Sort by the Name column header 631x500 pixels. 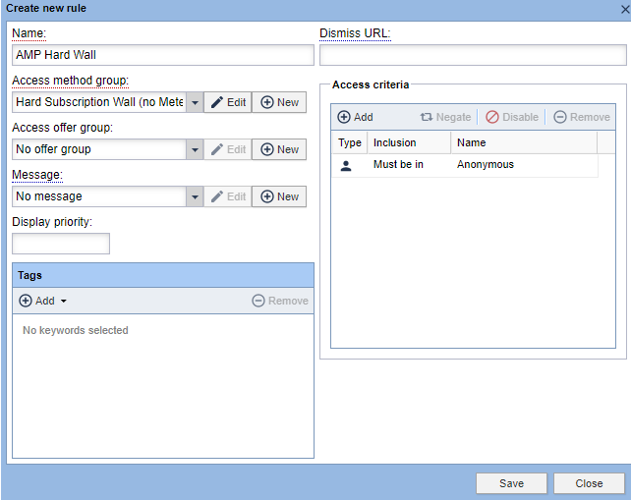click(522, 143)
